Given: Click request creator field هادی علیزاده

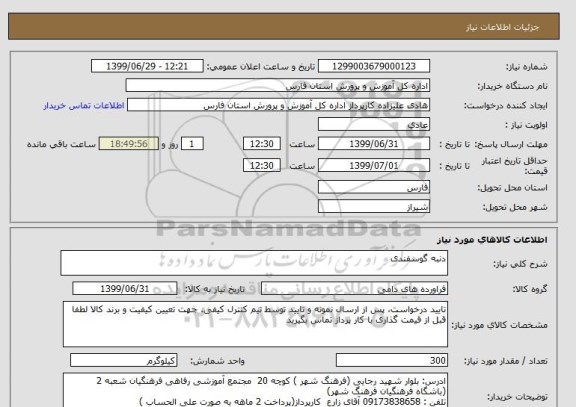Looking at the screenshot, I should click(x=278, y=105).
